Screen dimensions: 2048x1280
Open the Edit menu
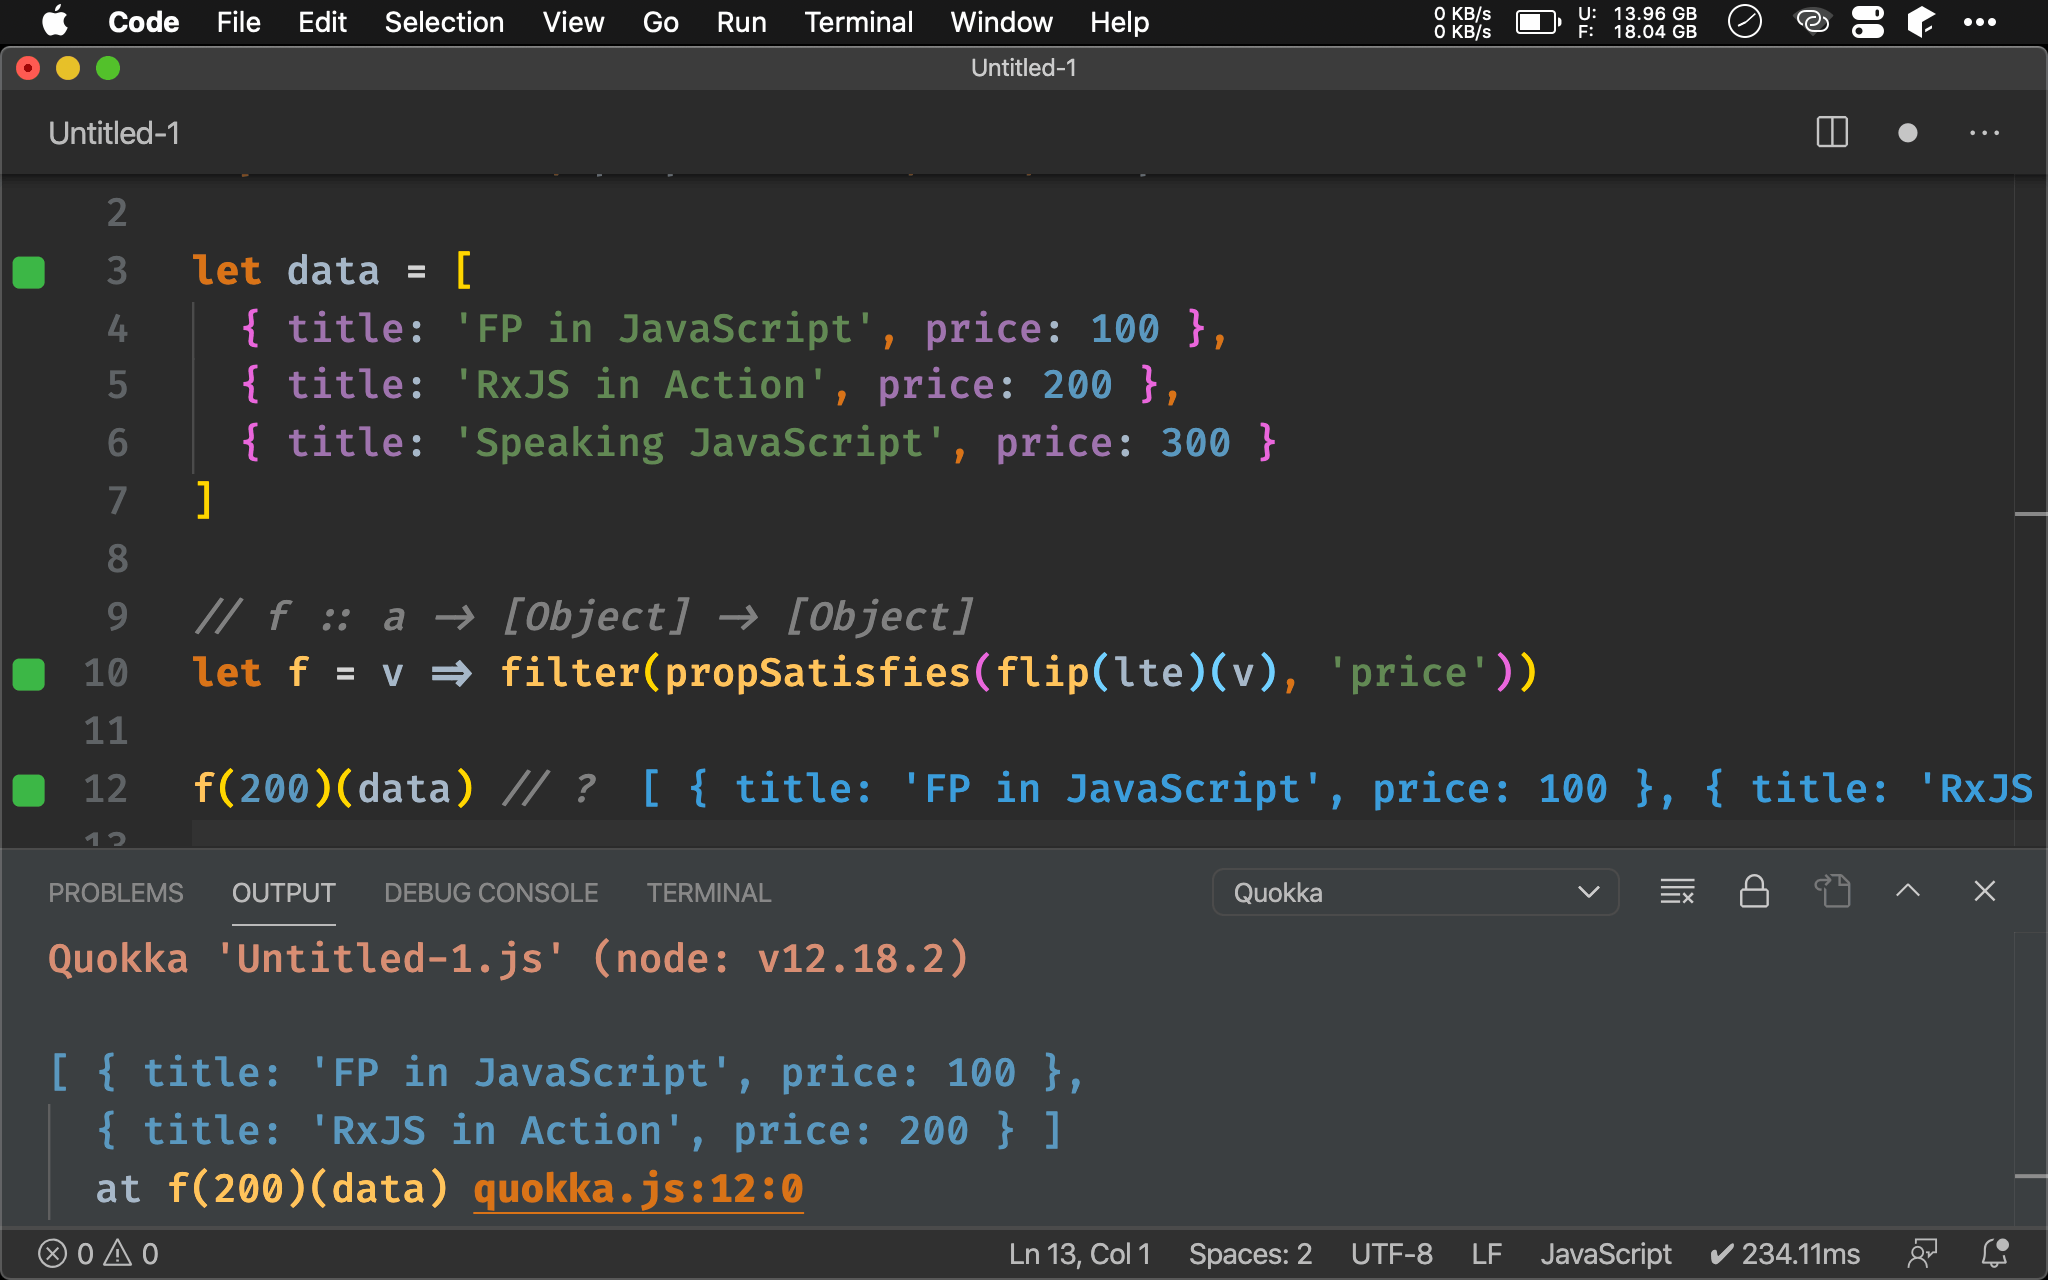click(x=322, y=22)
